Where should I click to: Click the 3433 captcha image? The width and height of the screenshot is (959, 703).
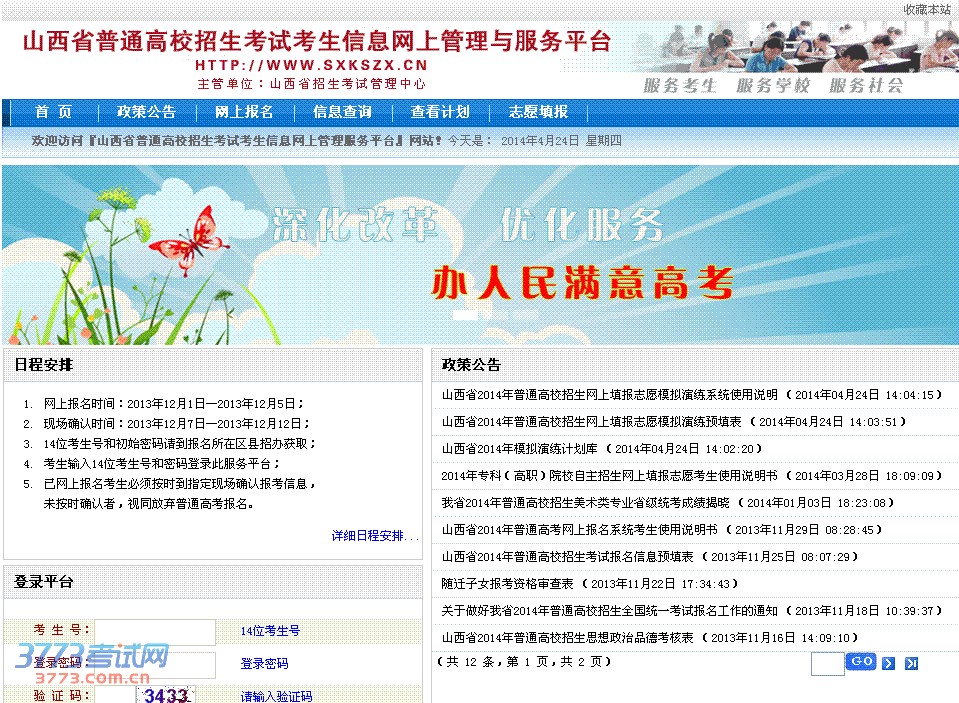tap(166, 695)
